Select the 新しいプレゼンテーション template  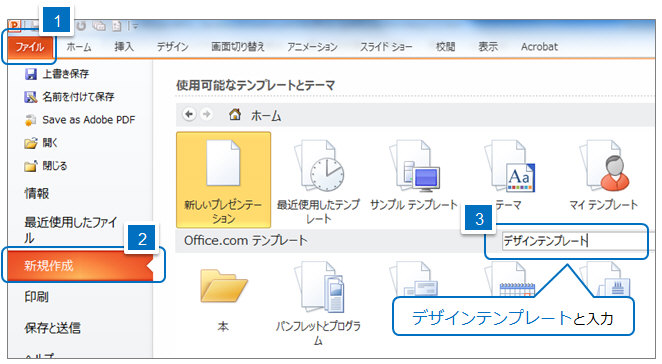pos(223,179)
